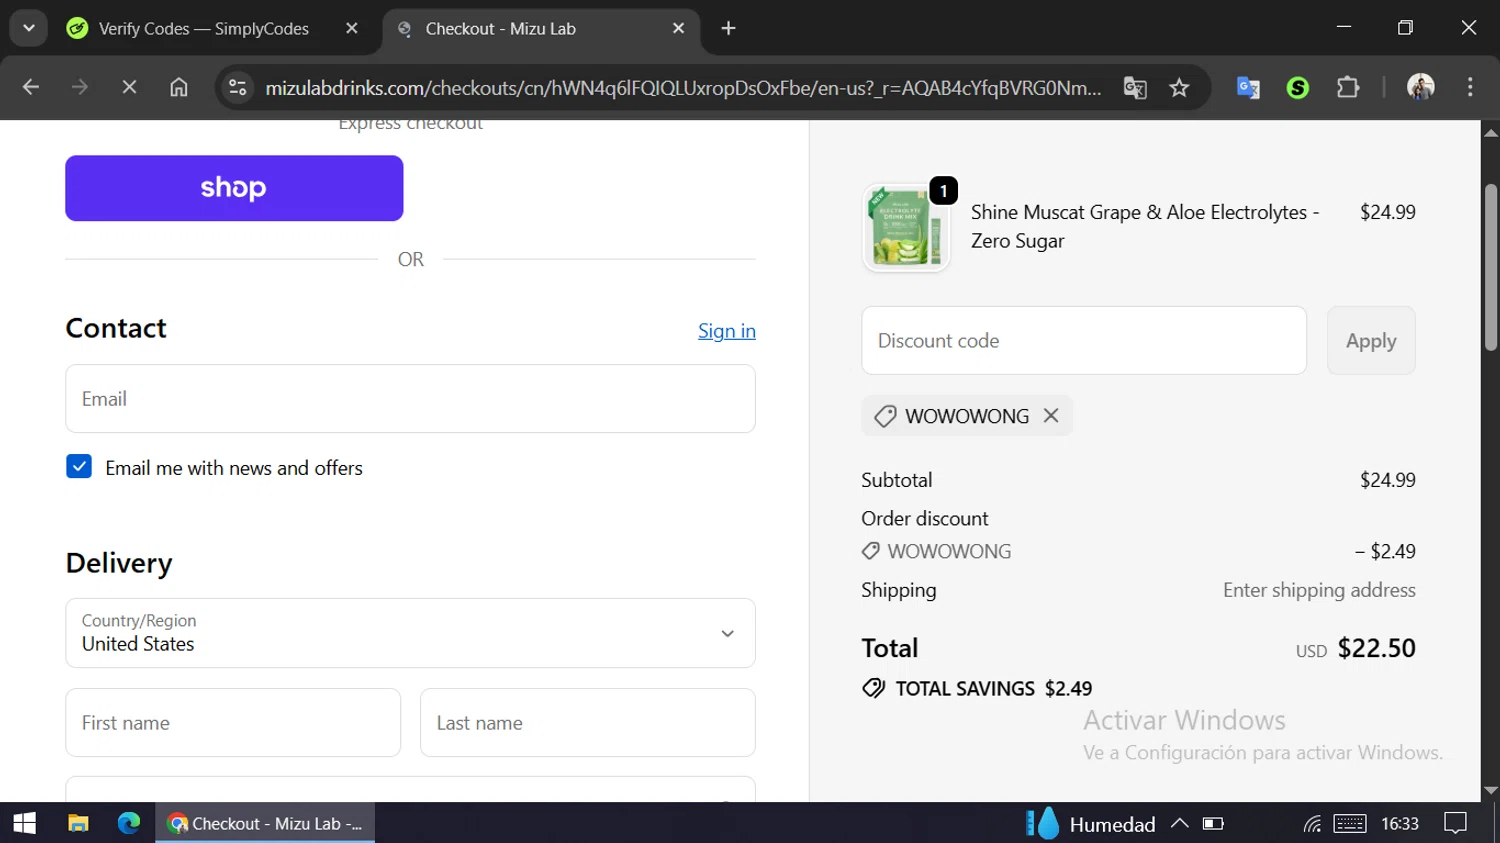1500x843 pixels.
Task: Open a new browser tab
Action: 728,29
